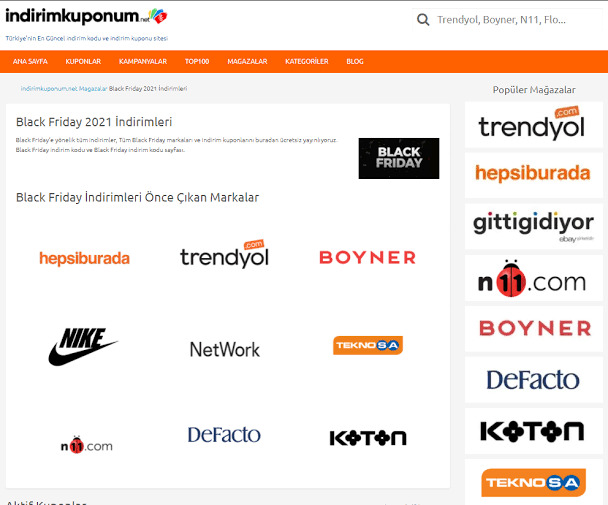Screen dimensions: 608x505
Task: Click the Popüler Mağazalar sidebar heading
Action: click(534, 90)
